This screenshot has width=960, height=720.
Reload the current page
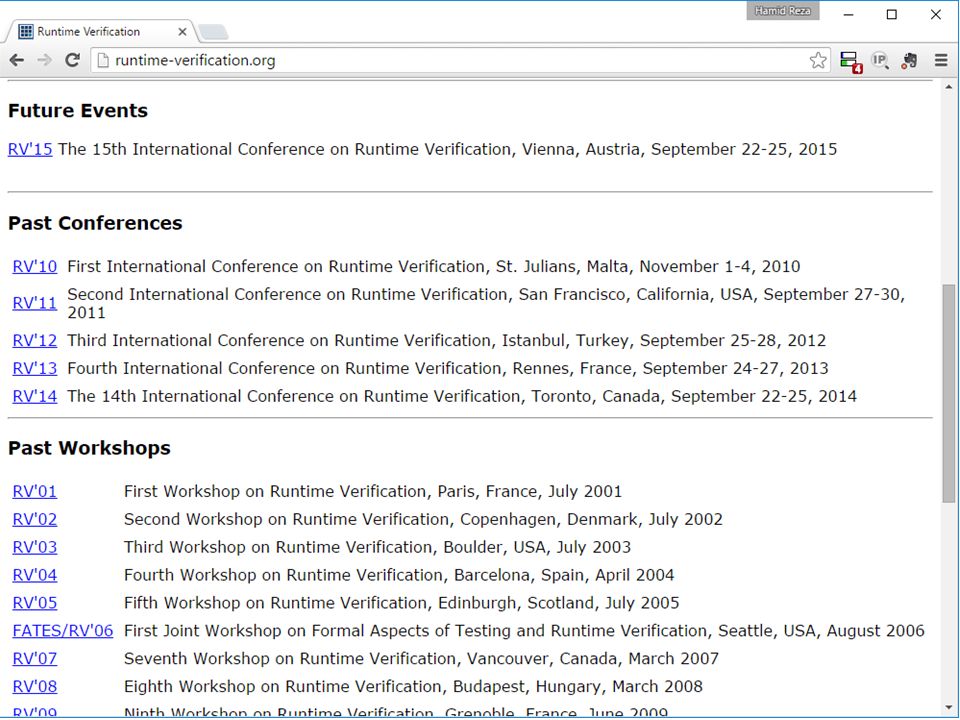click(x=72, y=60)
